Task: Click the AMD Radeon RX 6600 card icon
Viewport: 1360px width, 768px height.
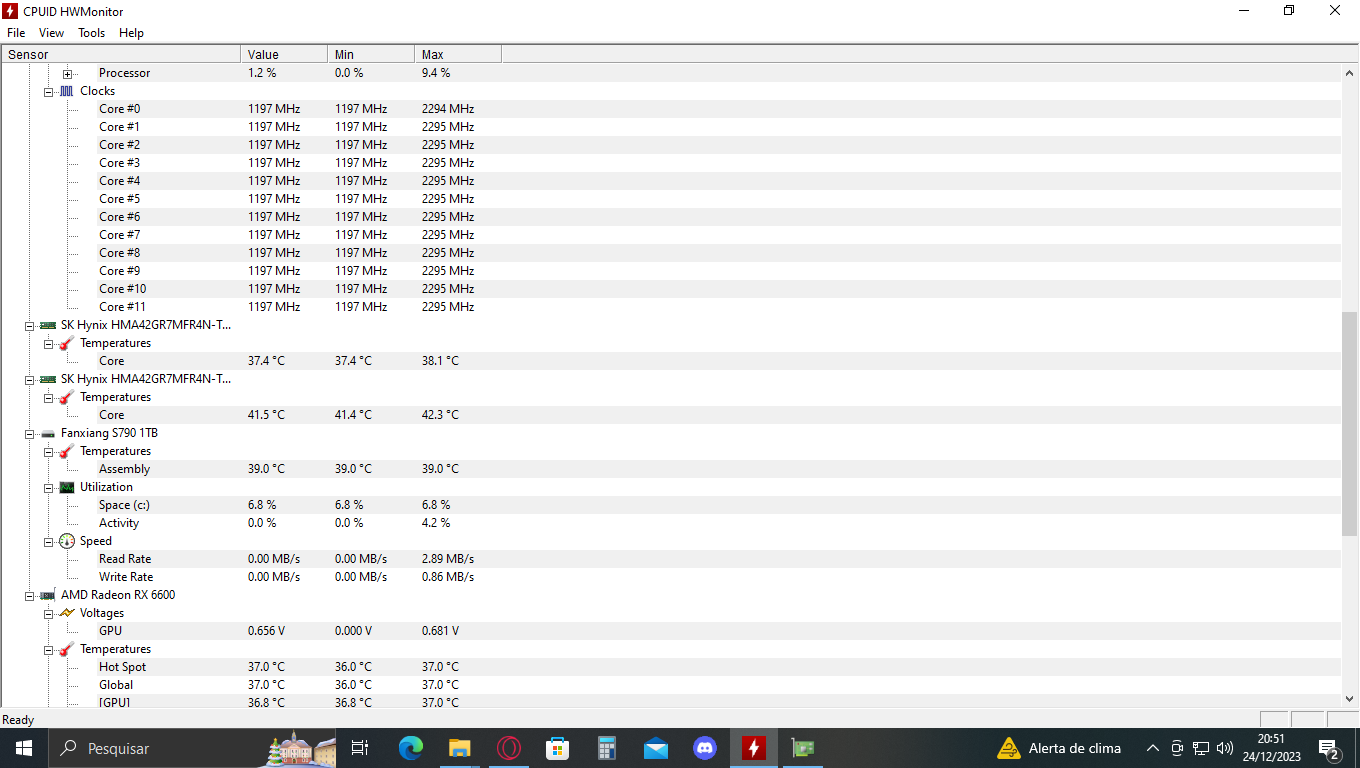Action: (48, 595)
